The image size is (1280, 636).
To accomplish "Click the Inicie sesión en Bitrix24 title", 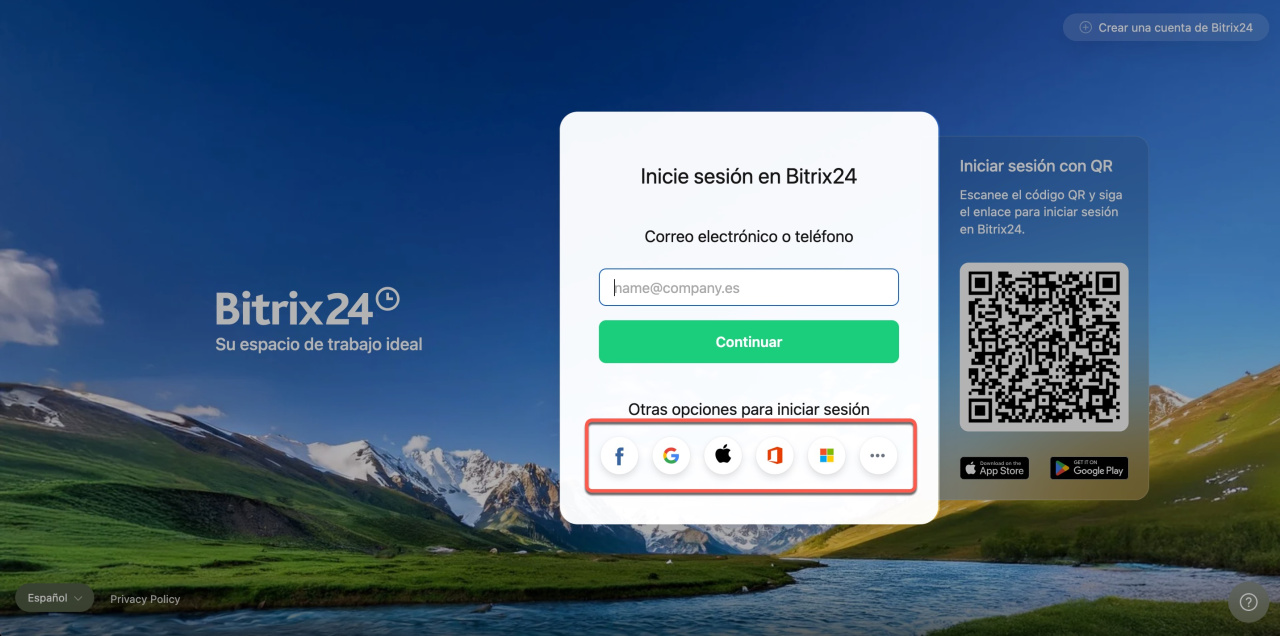I will pyautogui.click(x=749, y=177).
